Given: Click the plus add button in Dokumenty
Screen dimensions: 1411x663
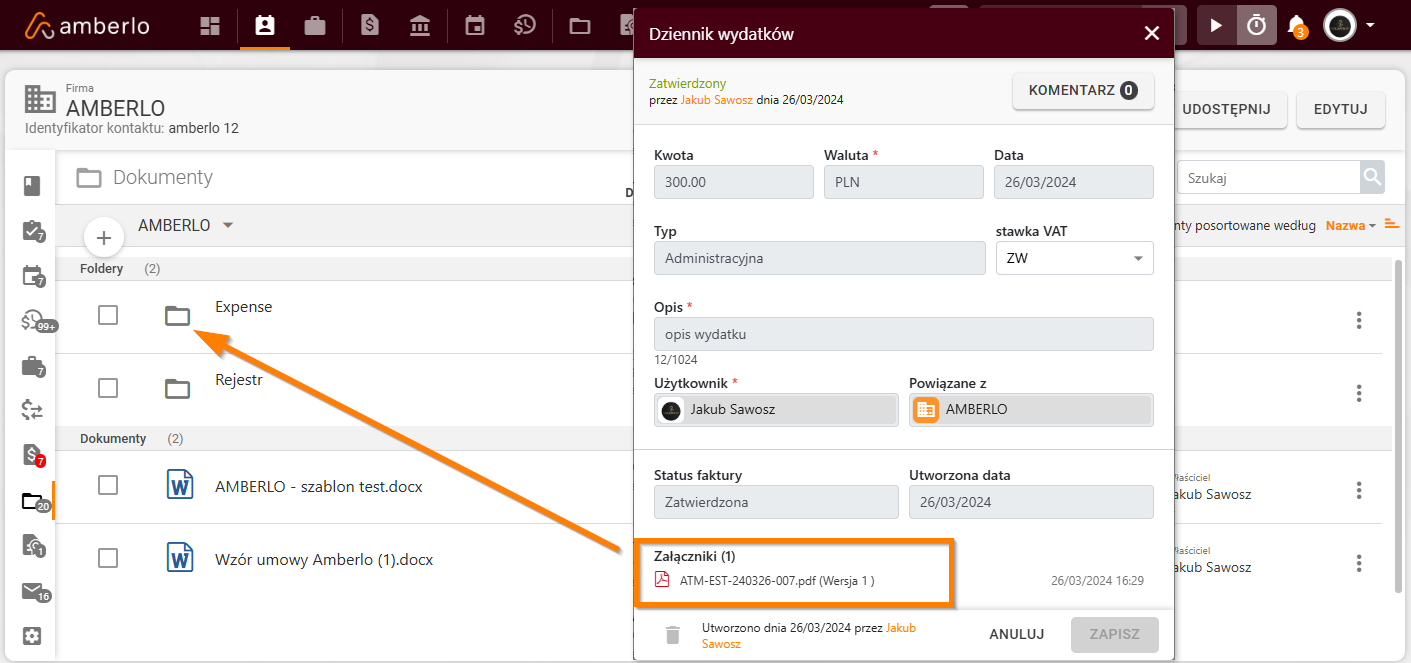Looking at the screenshot, I should pos(103,238).
